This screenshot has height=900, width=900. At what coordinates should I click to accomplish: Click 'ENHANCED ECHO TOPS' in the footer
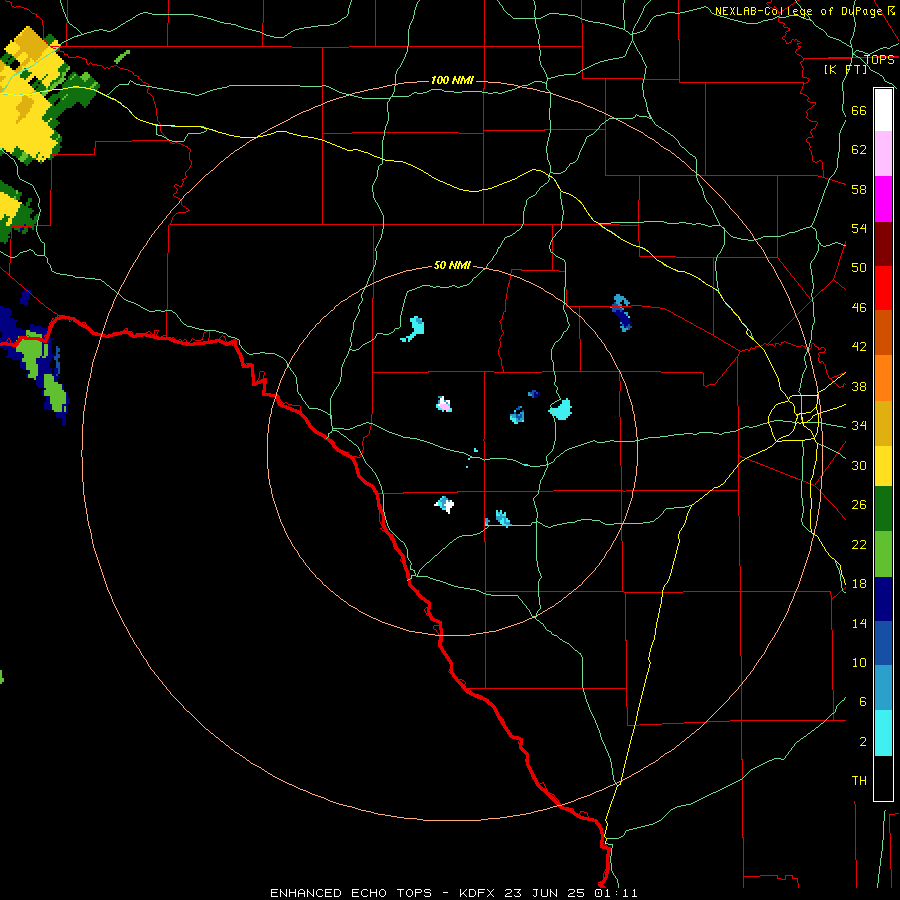(351, 893)
